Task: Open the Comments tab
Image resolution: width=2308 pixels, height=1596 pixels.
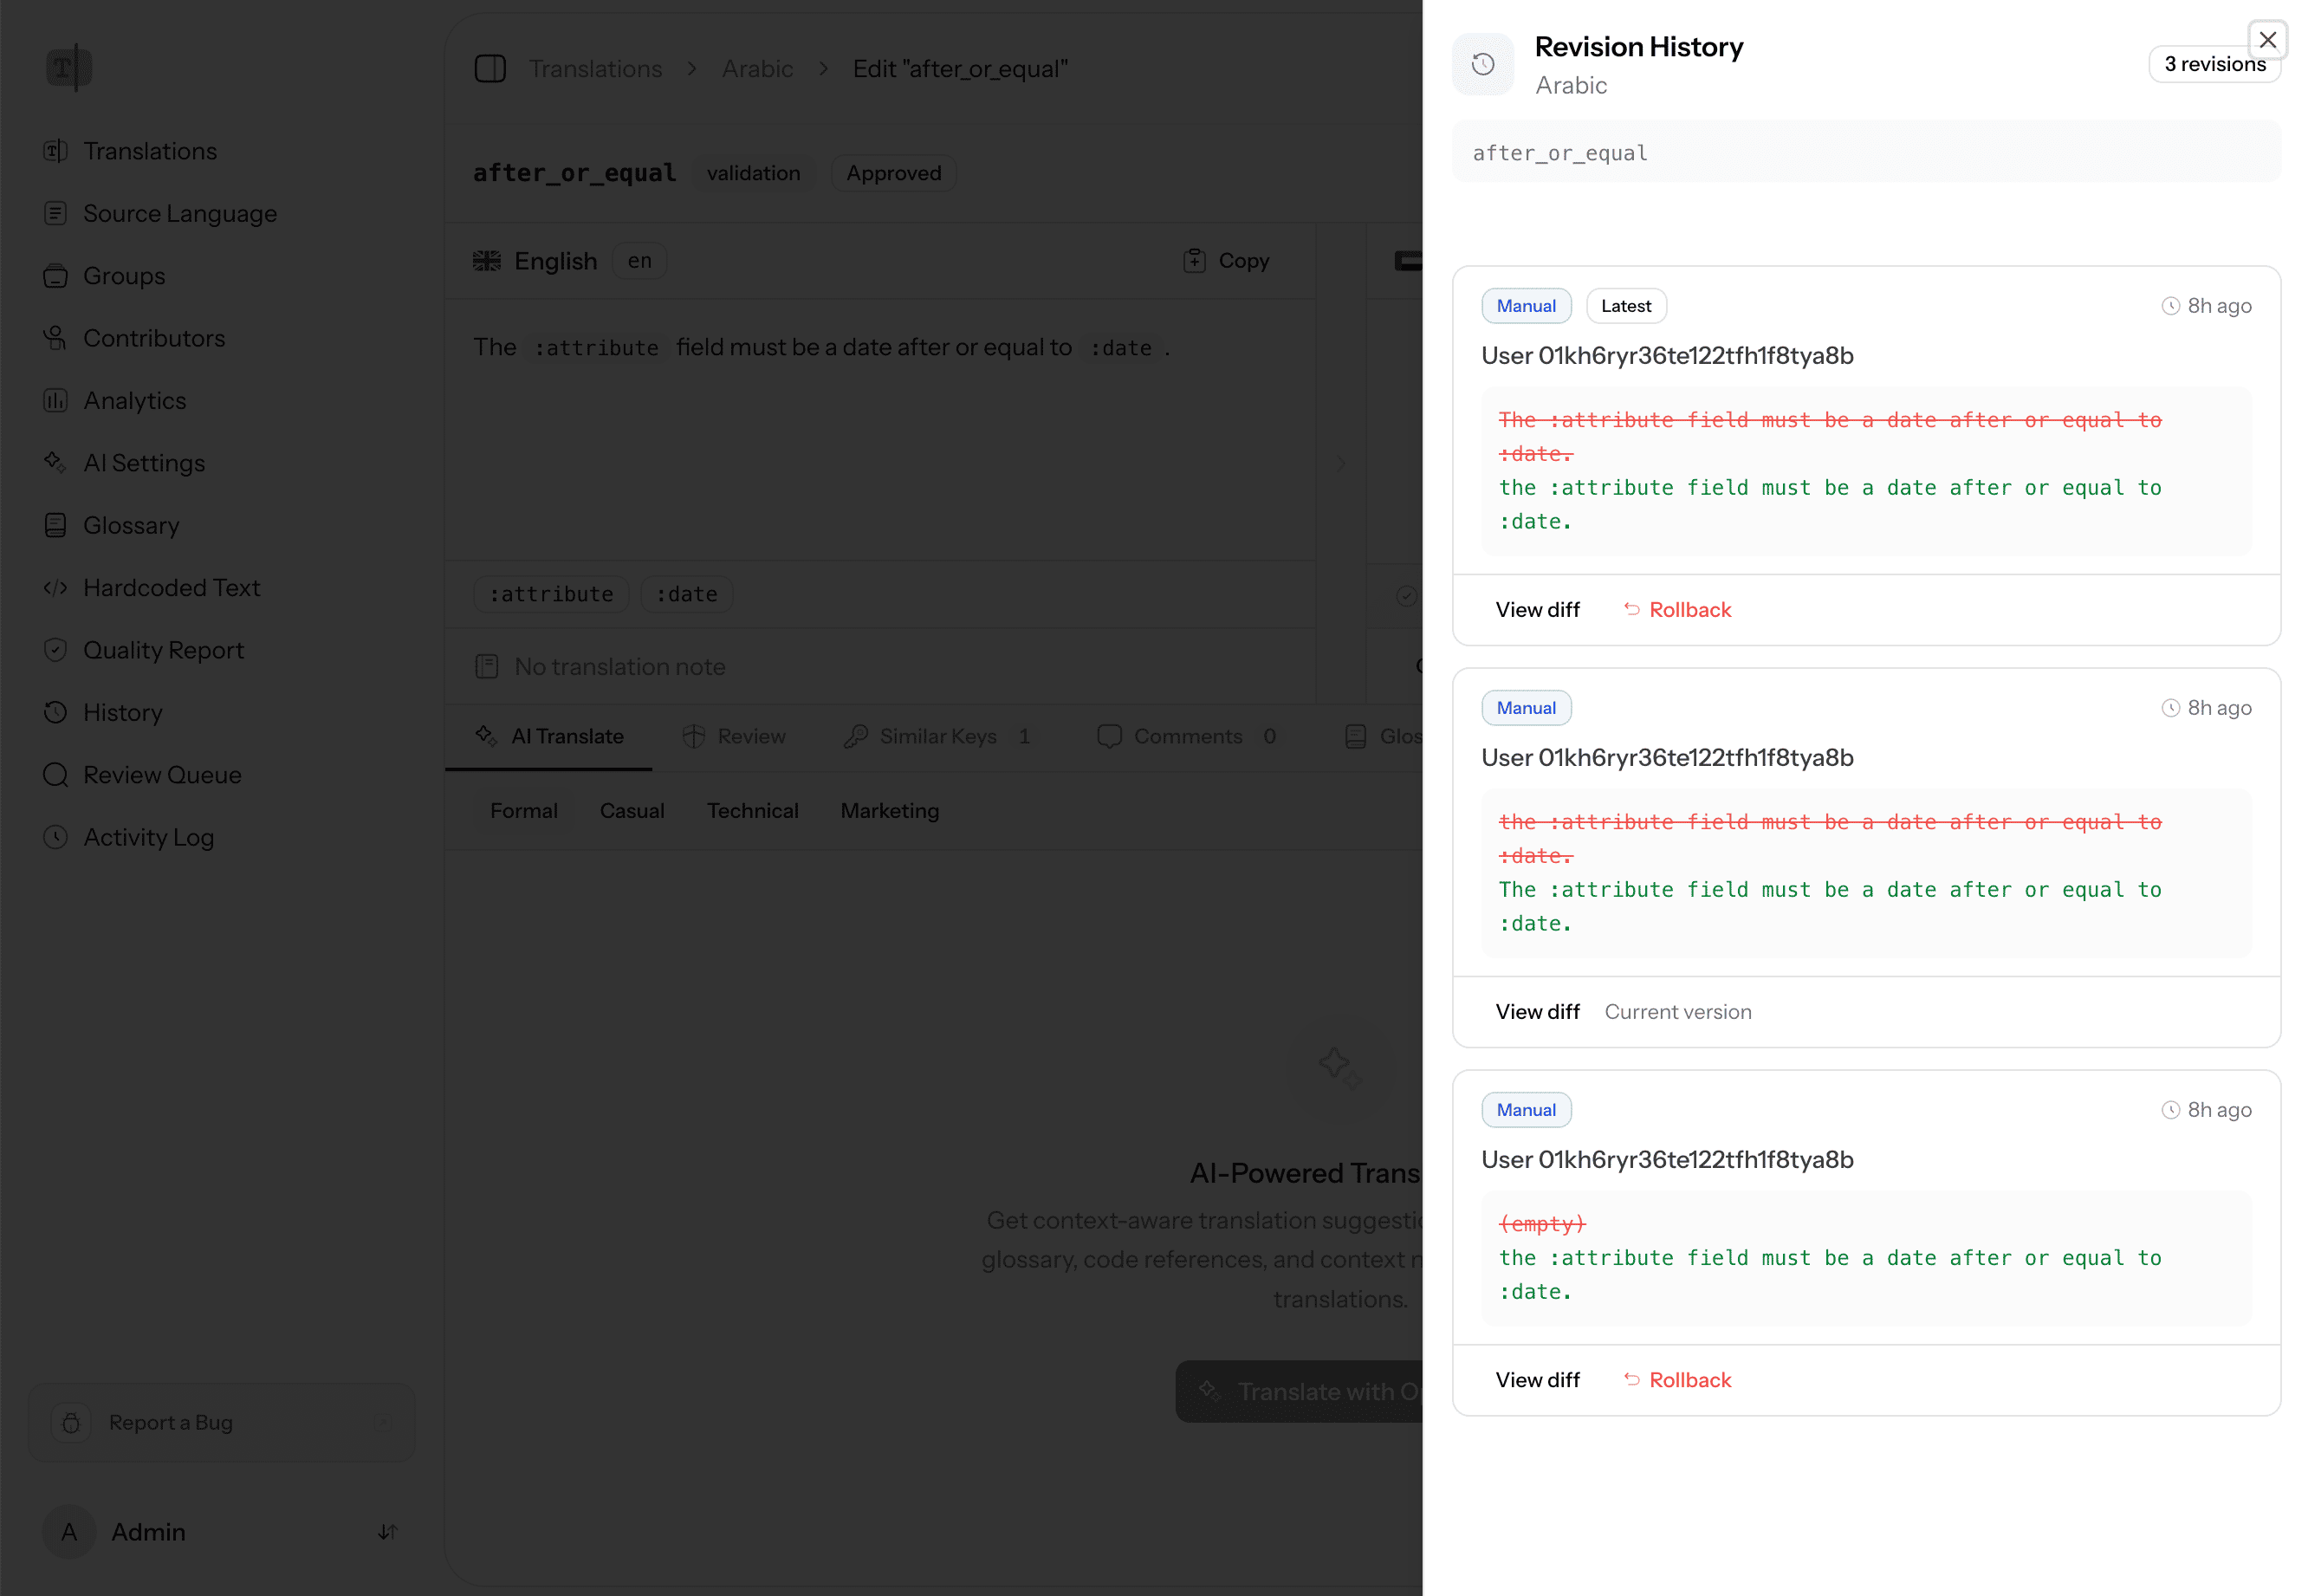Action: point(1186,737)
